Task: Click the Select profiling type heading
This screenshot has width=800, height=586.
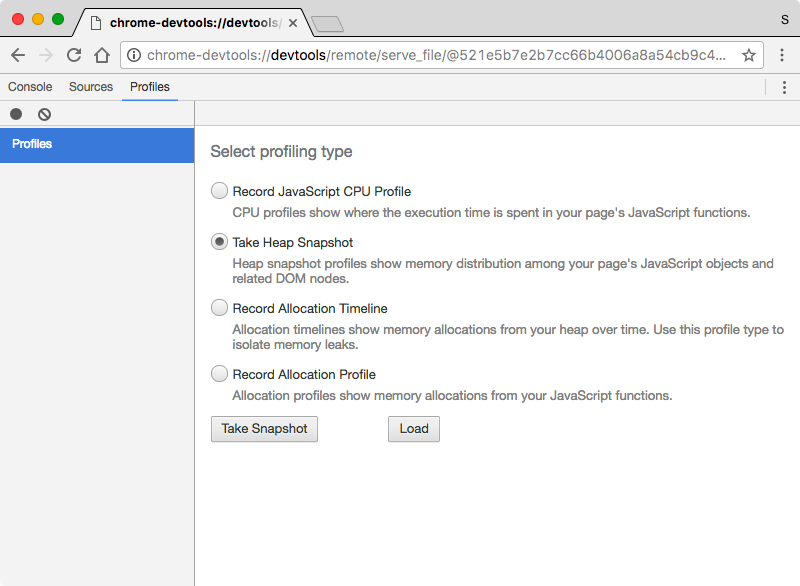Action: (281, 151)
